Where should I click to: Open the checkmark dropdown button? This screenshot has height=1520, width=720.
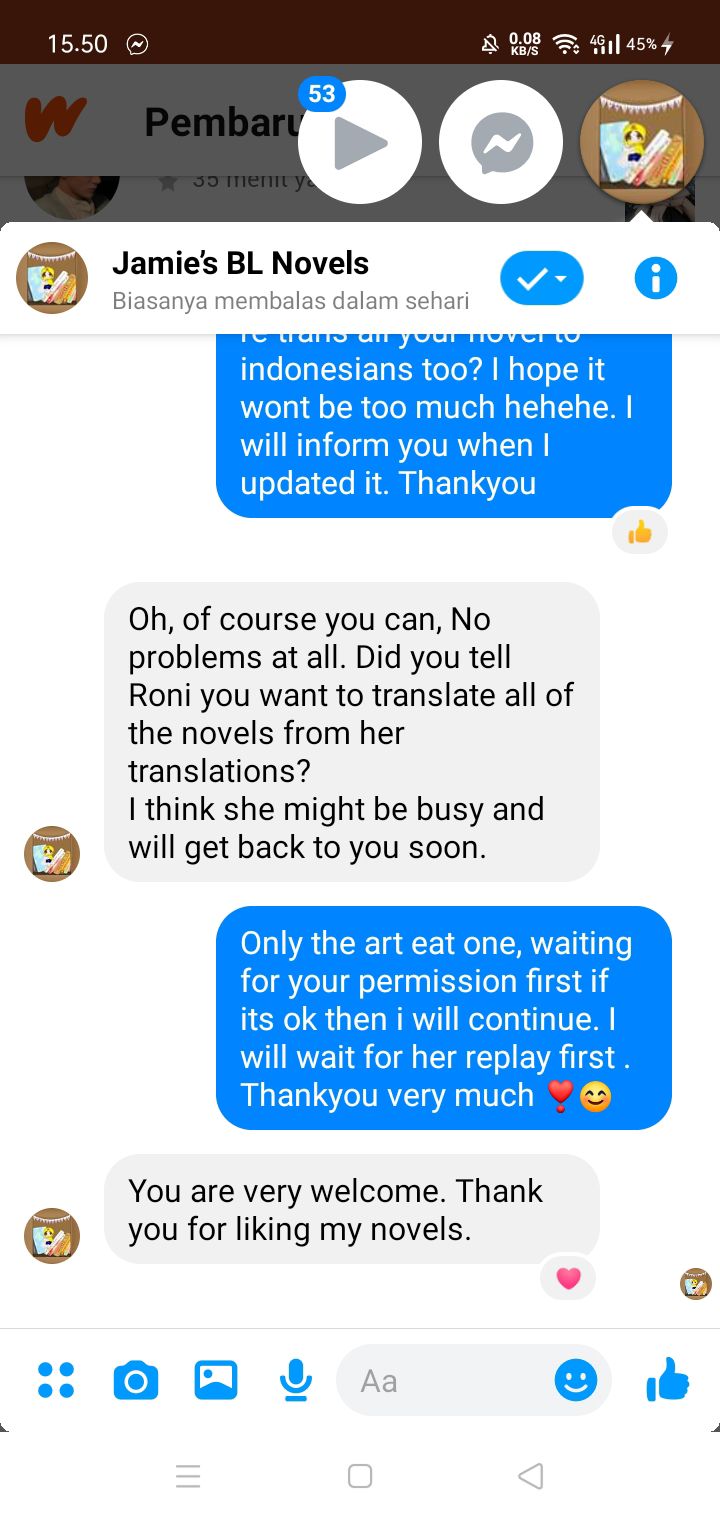[x=542, y=278]
